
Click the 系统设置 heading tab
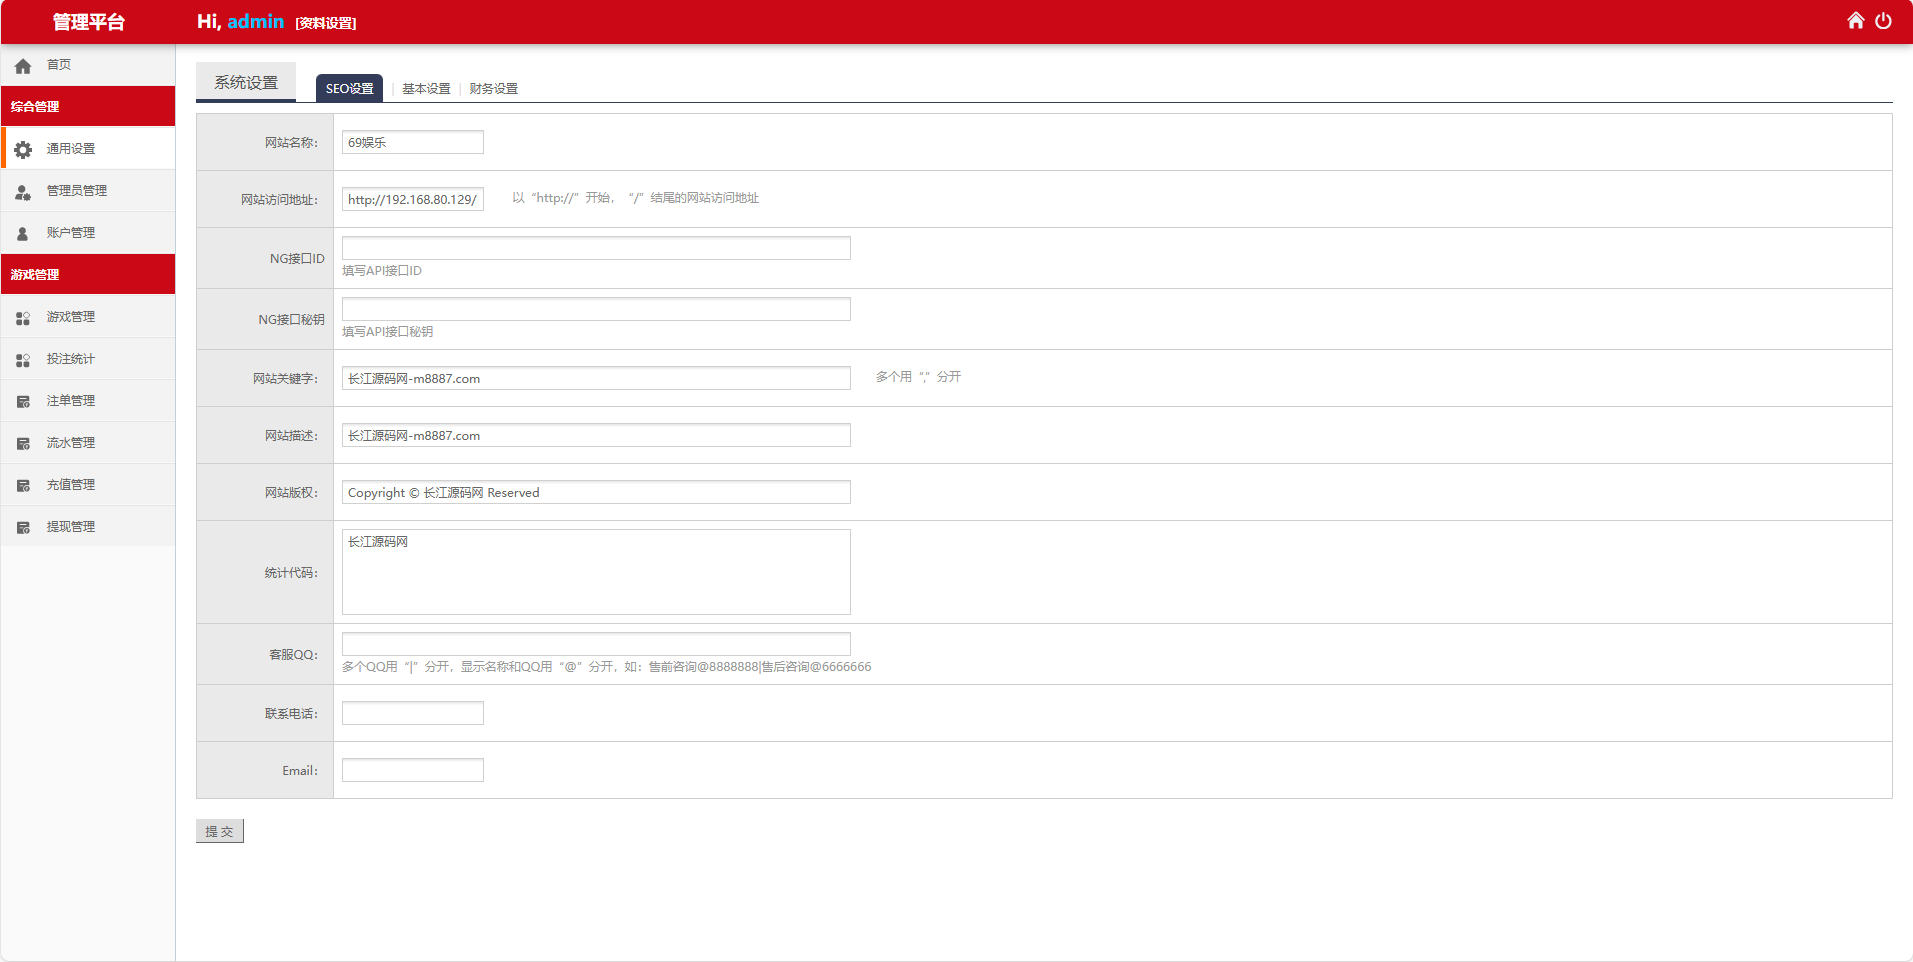[246, 82]
